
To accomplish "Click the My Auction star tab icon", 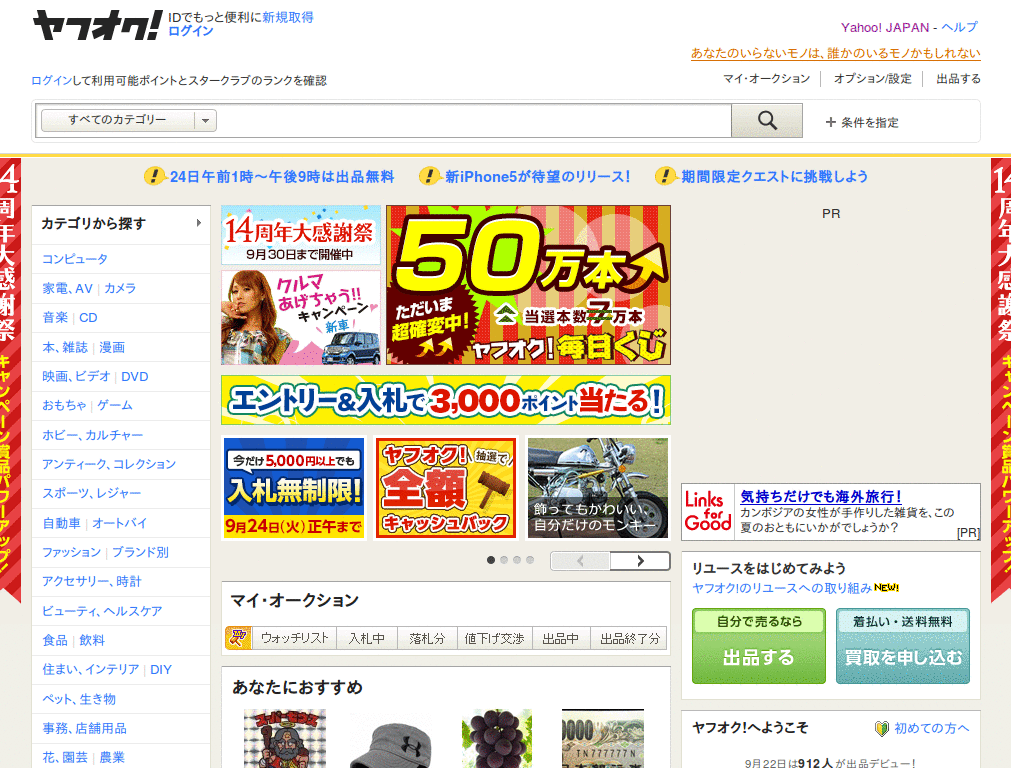I will (x=238, y=637).
